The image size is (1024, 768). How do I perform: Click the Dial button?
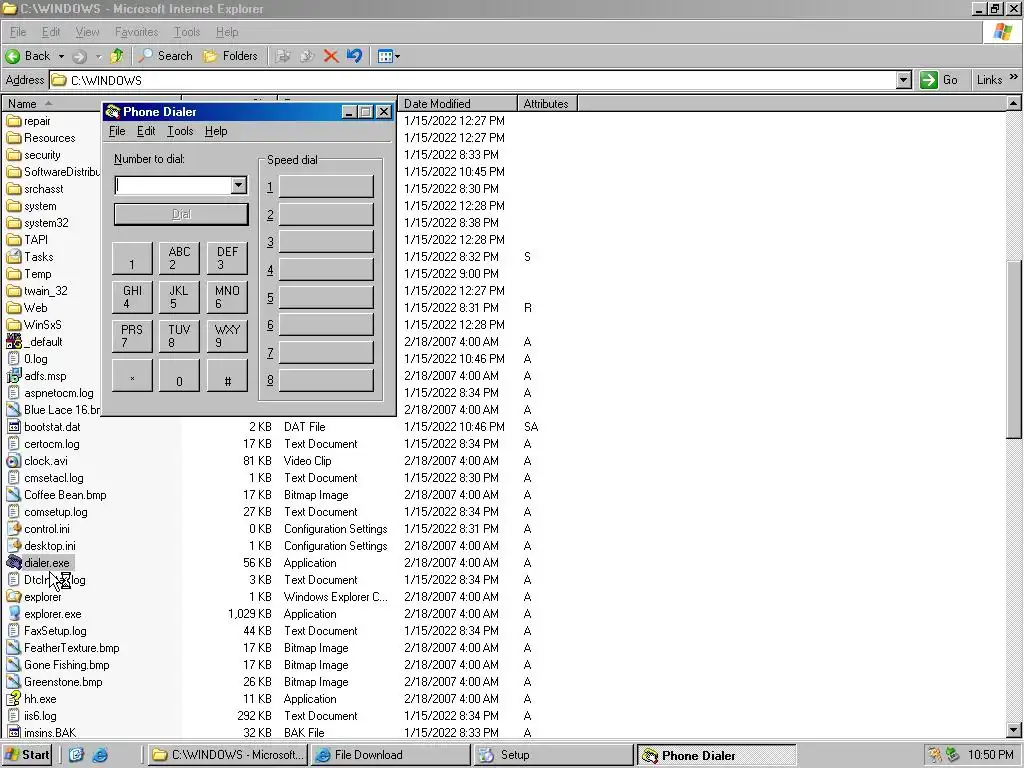181,214
